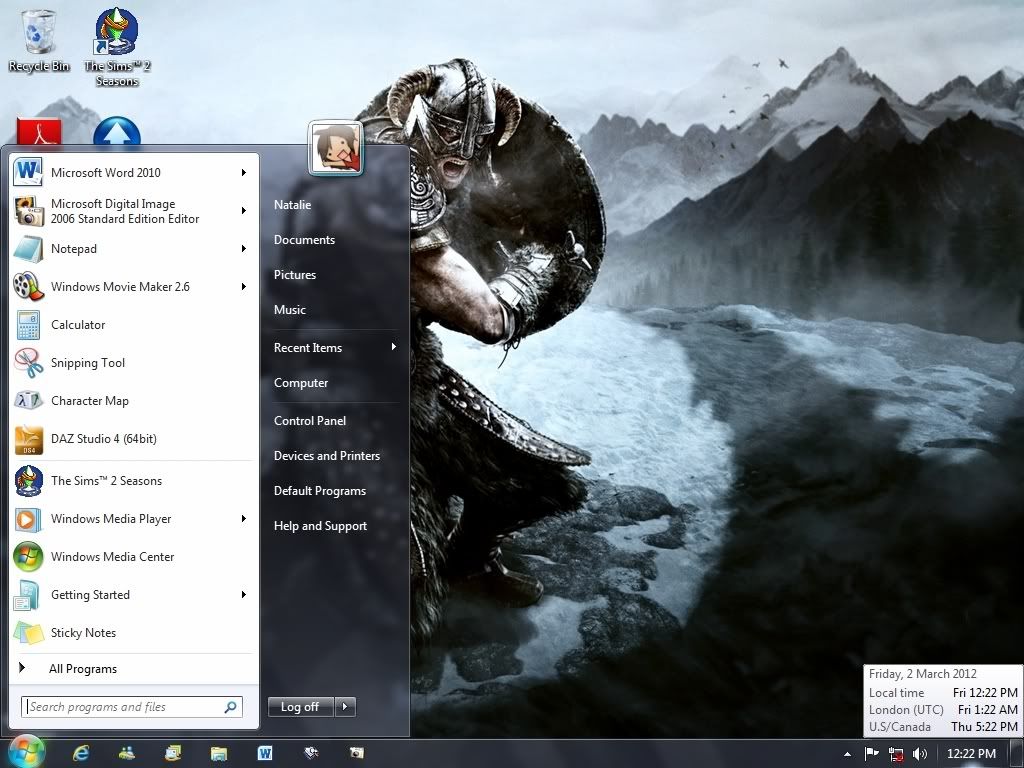The image size is (1024, 768).
Task: Click the Internet Explorer taskbar icon
Action: [81, 753]
